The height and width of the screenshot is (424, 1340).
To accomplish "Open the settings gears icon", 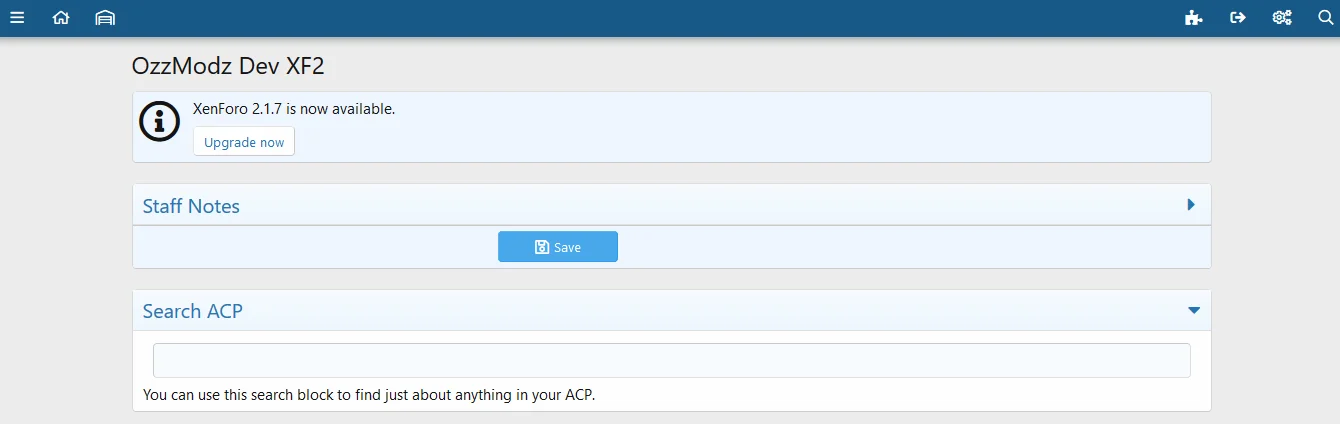I will [1282, 17].
